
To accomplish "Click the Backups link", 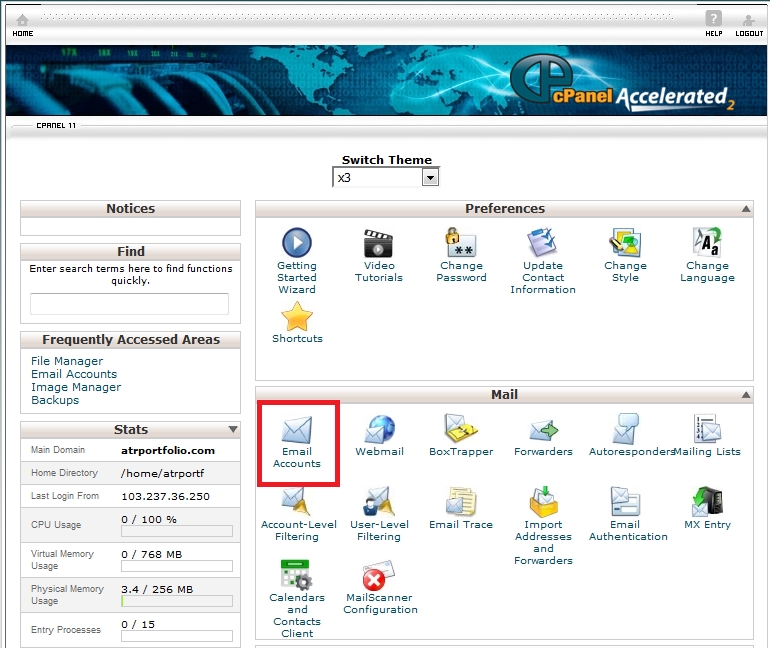I will (x=55, y=400).
